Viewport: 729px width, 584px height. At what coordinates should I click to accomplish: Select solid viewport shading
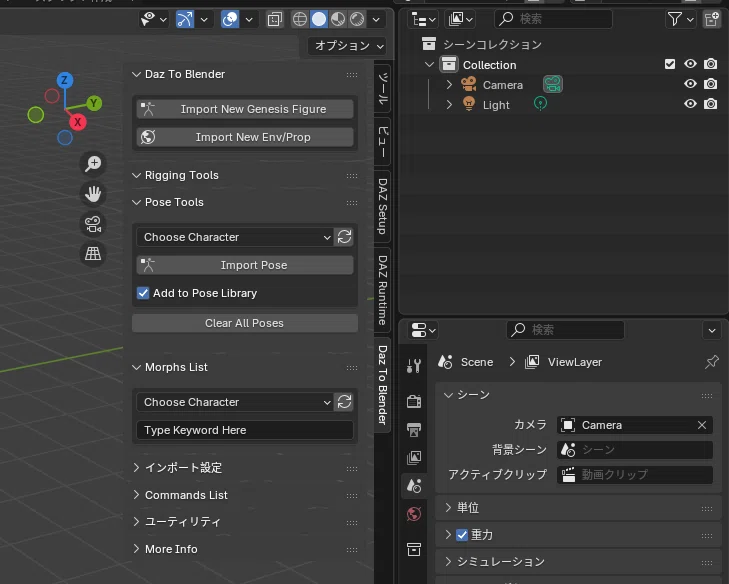[x=319, y=19]
